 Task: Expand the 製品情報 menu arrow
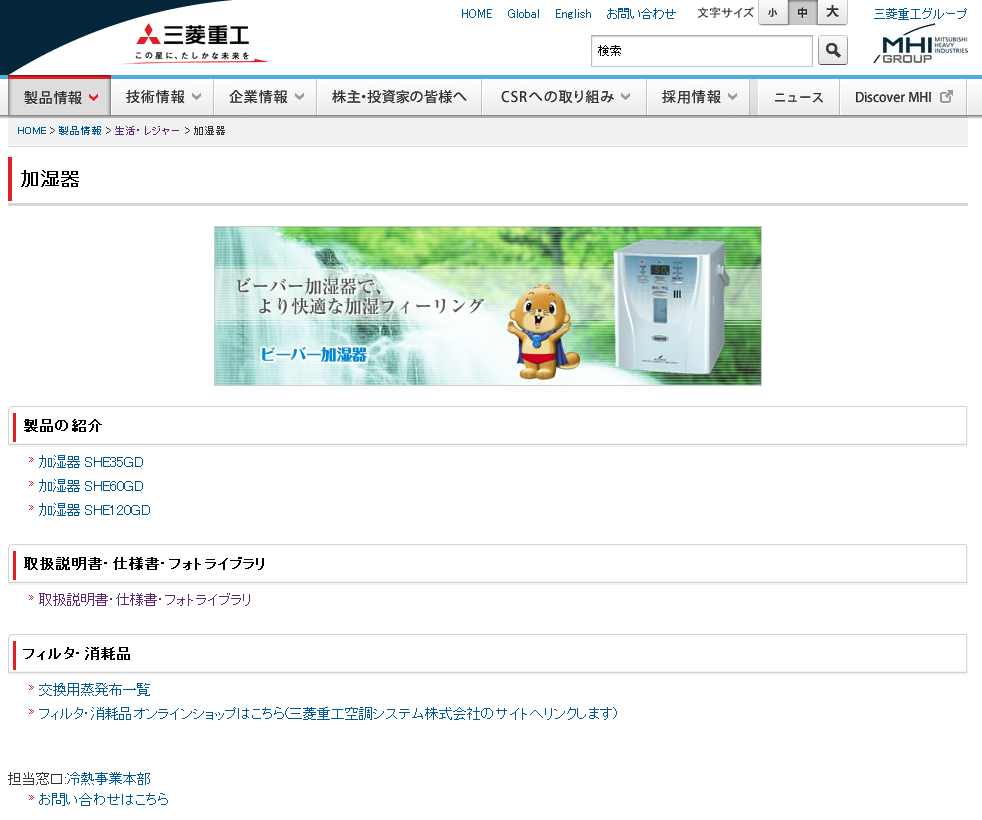click(x=94, y=97)
